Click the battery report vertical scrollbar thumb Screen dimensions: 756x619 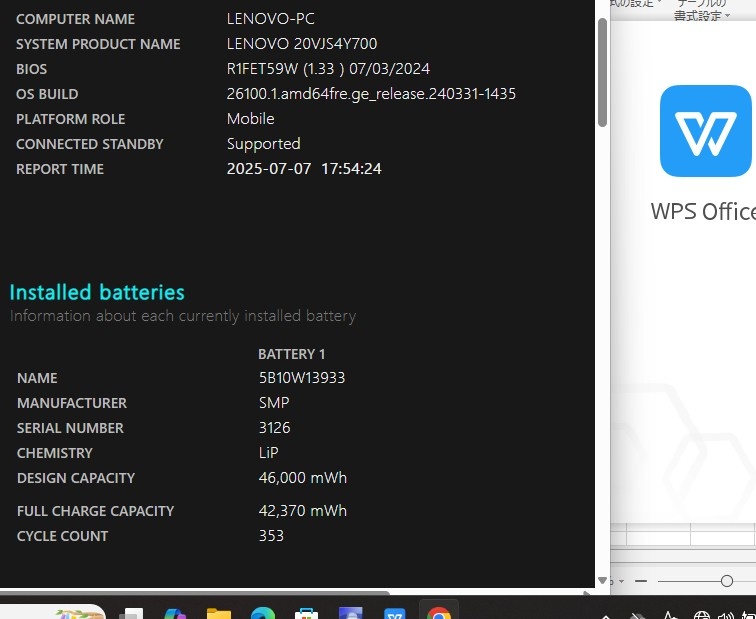tap(602, 72)
